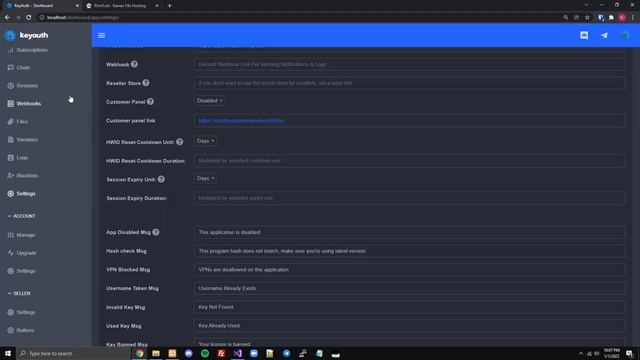Show help for Session Expiry Unit
This screenshot has height=360, width=640.
(161, 179)
